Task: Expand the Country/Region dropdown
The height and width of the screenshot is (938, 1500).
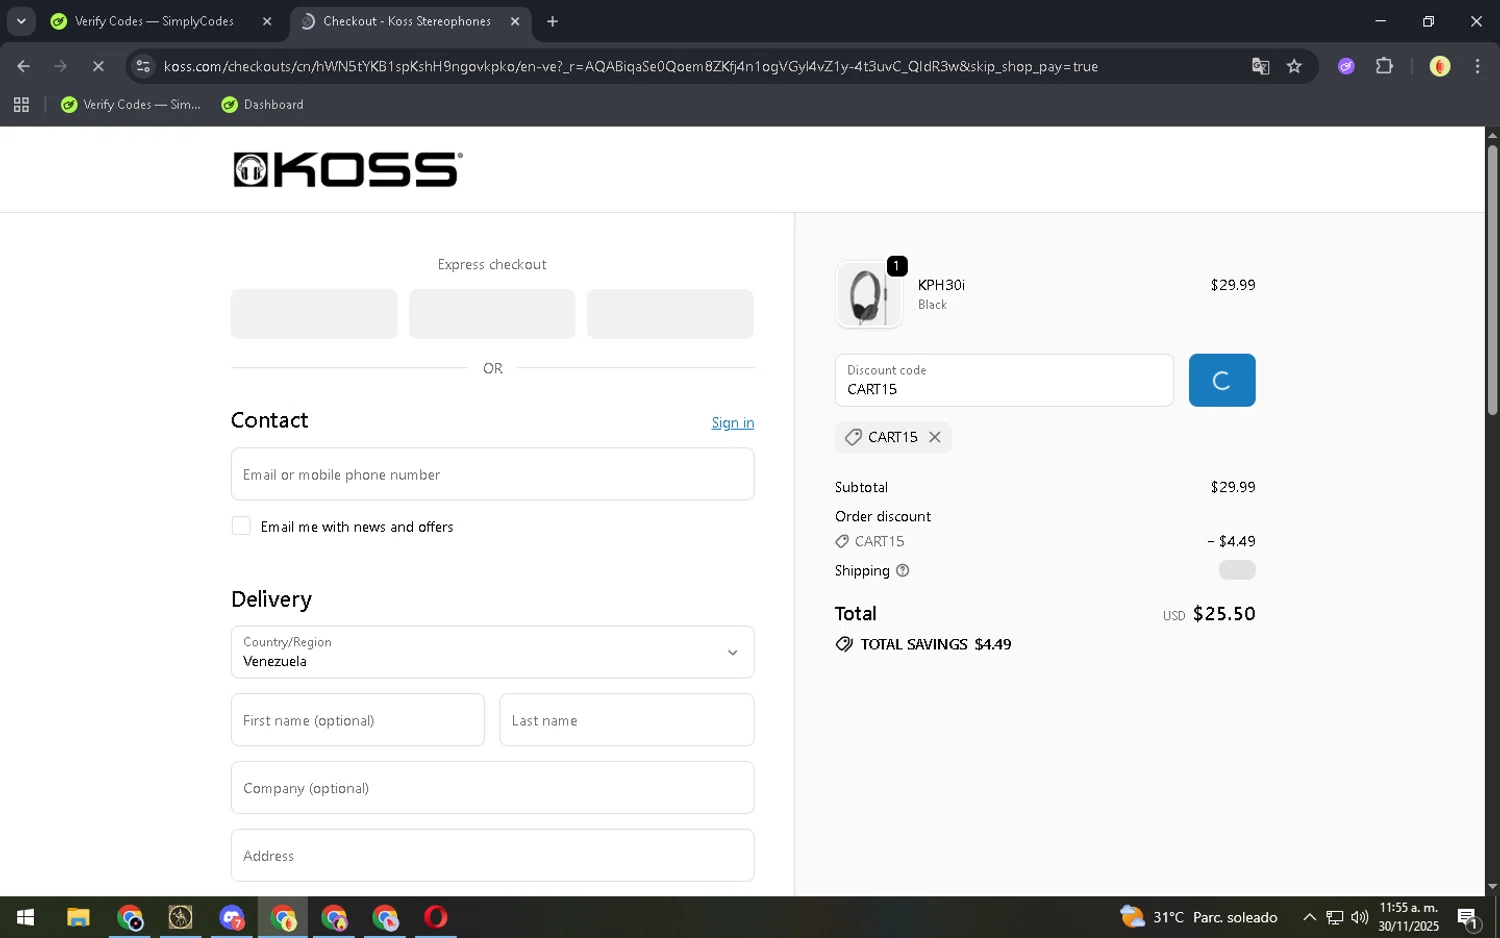Action: point(492,652)
